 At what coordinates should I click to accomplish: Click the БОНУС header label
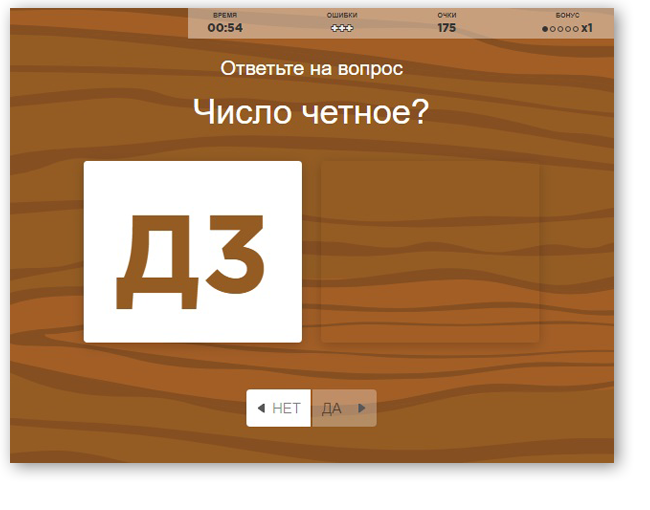568,16
